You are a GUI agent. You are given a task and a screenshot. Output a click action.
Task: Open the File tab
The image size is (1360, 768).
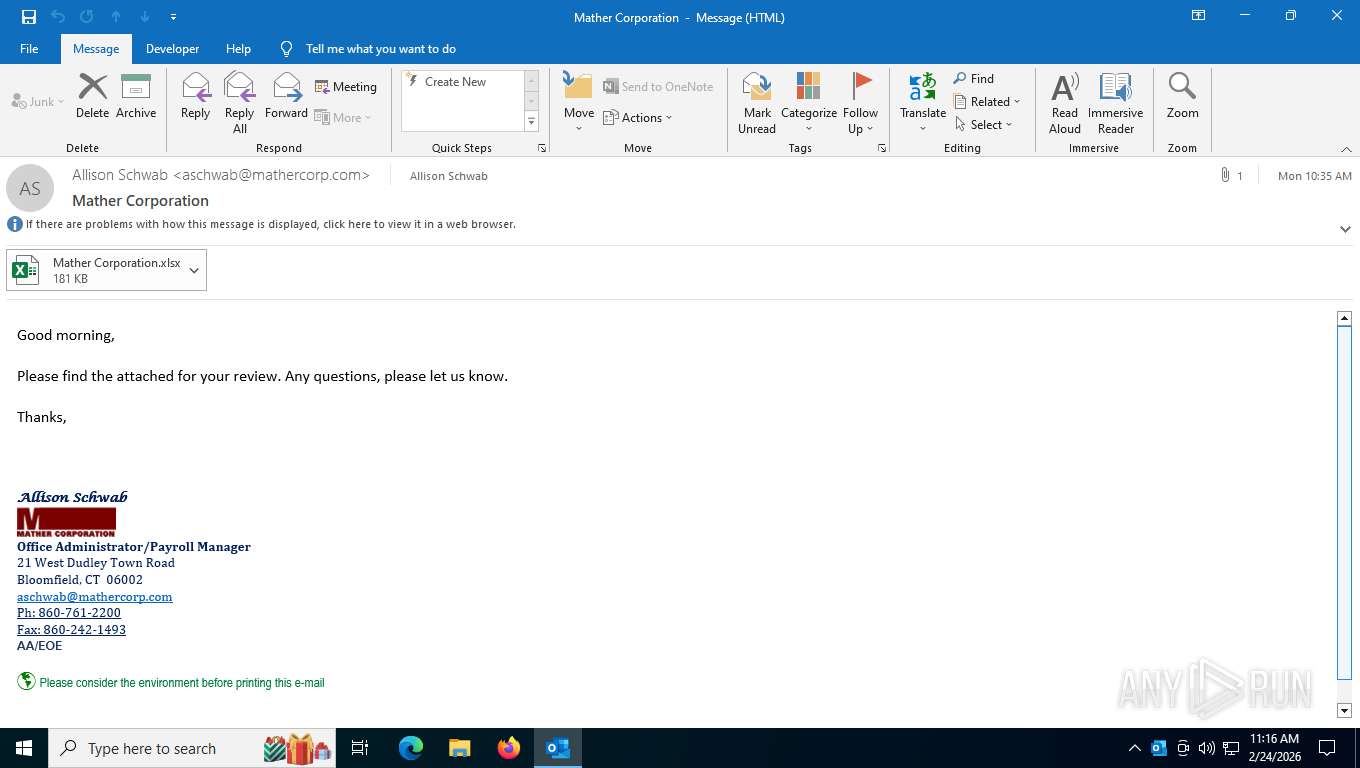coord(29,48)
